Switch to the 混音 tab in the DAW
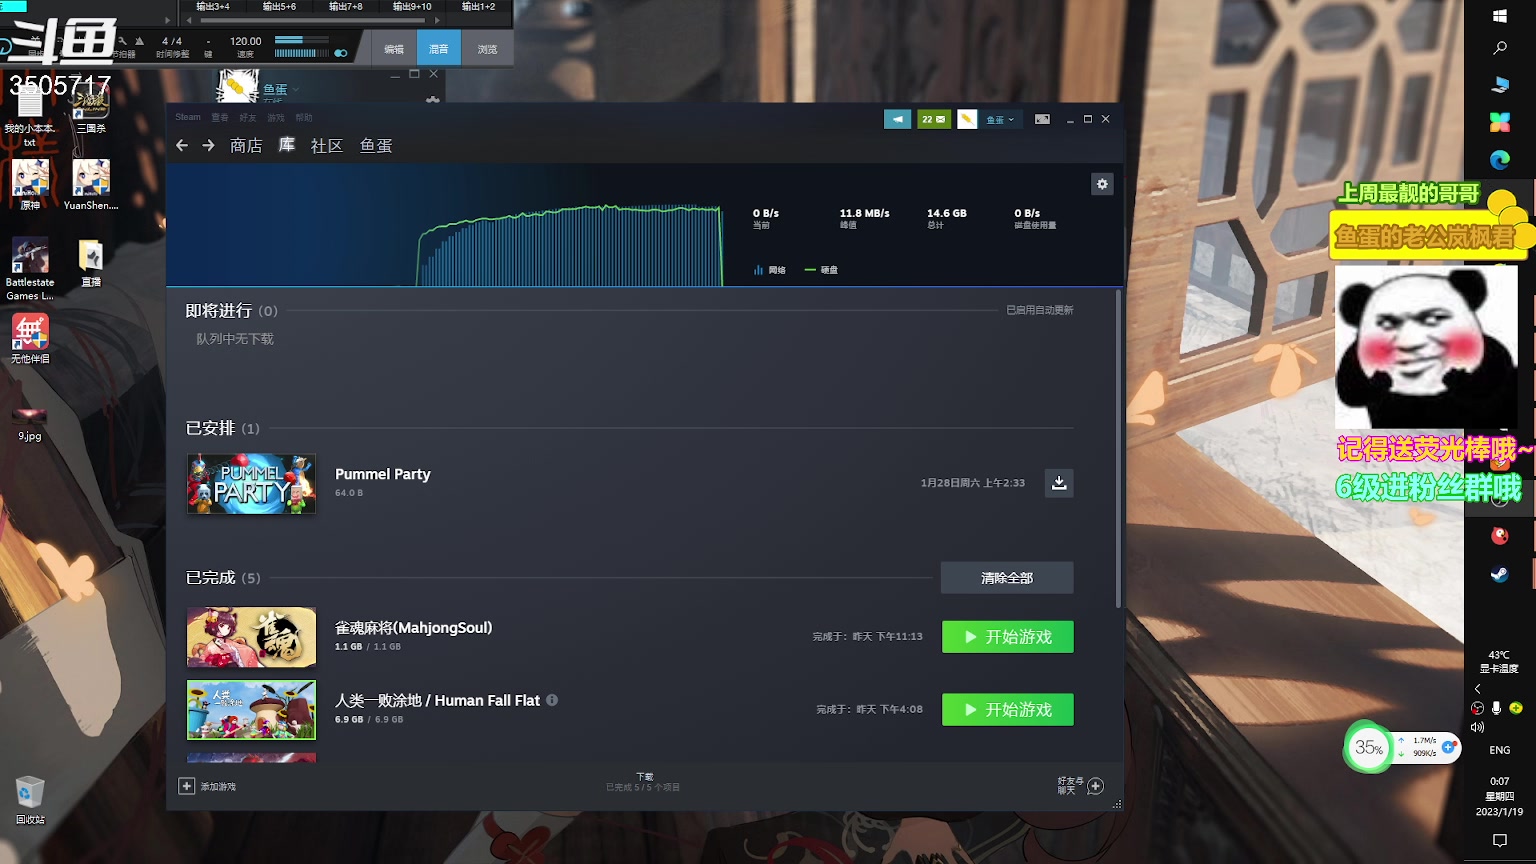 tap(439, 48)
